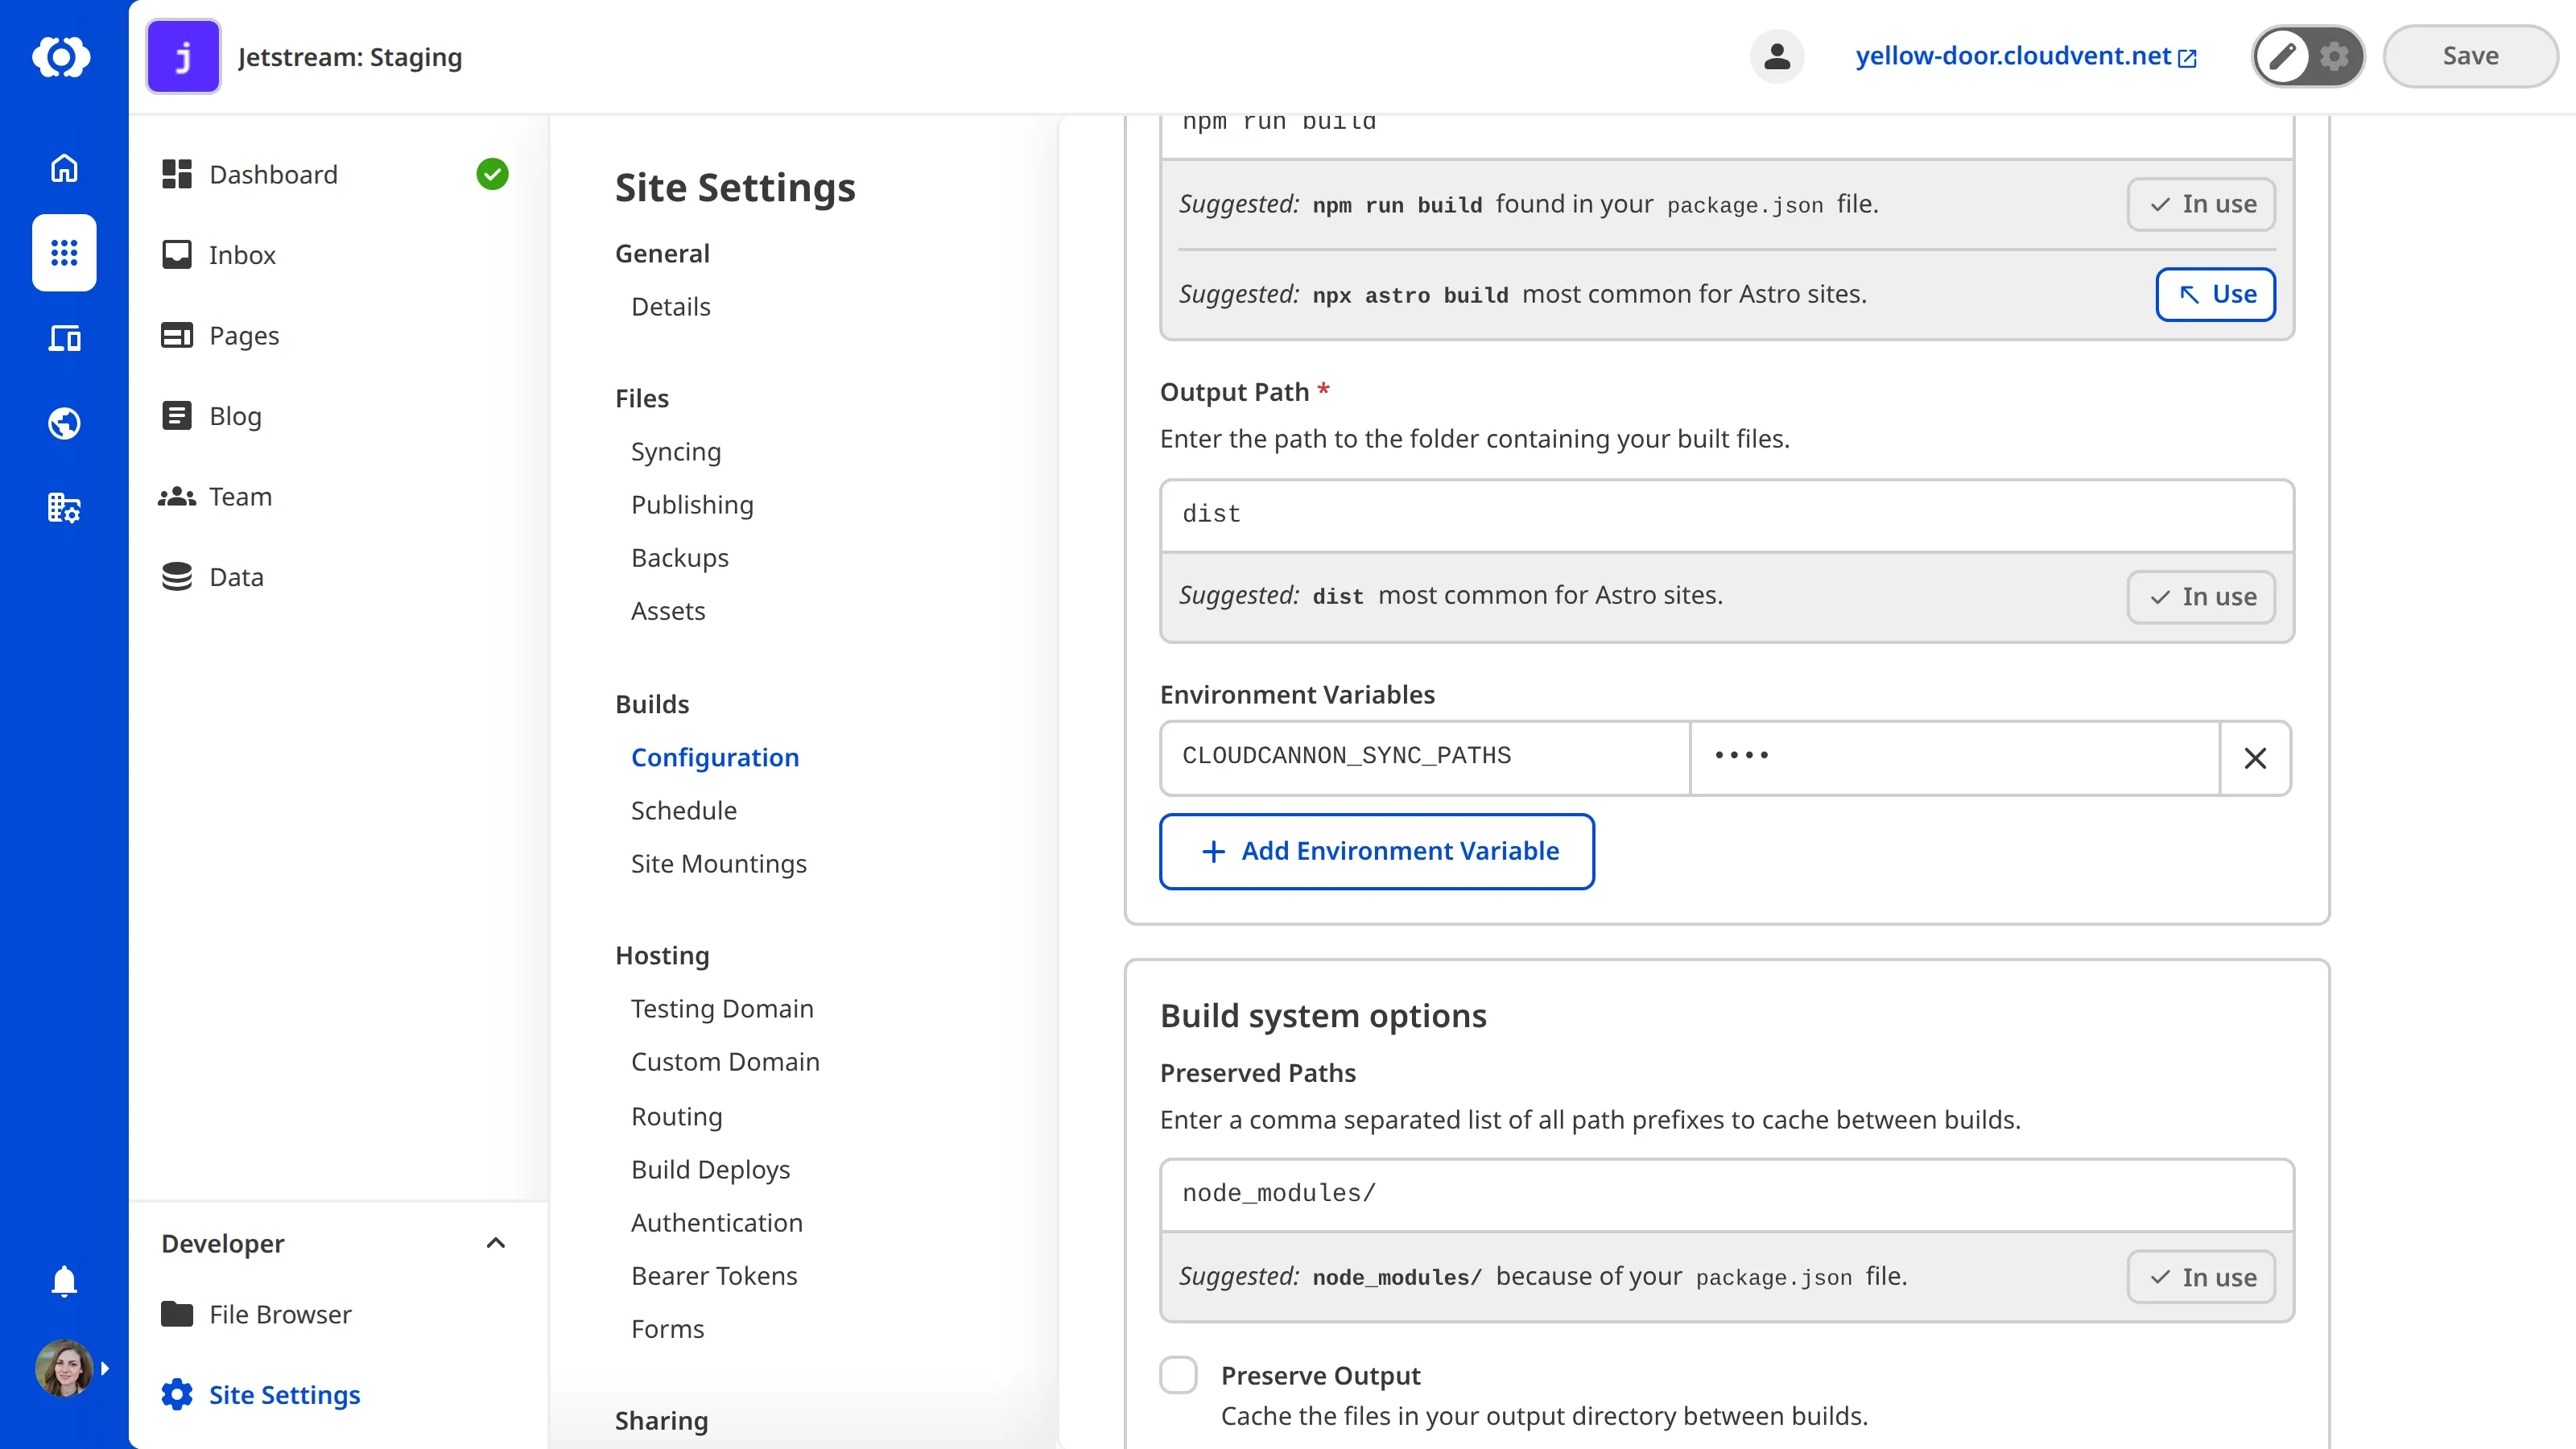The image size is (2576, 1449).
Task: Open the File Browser
Action: [279, 1314]
